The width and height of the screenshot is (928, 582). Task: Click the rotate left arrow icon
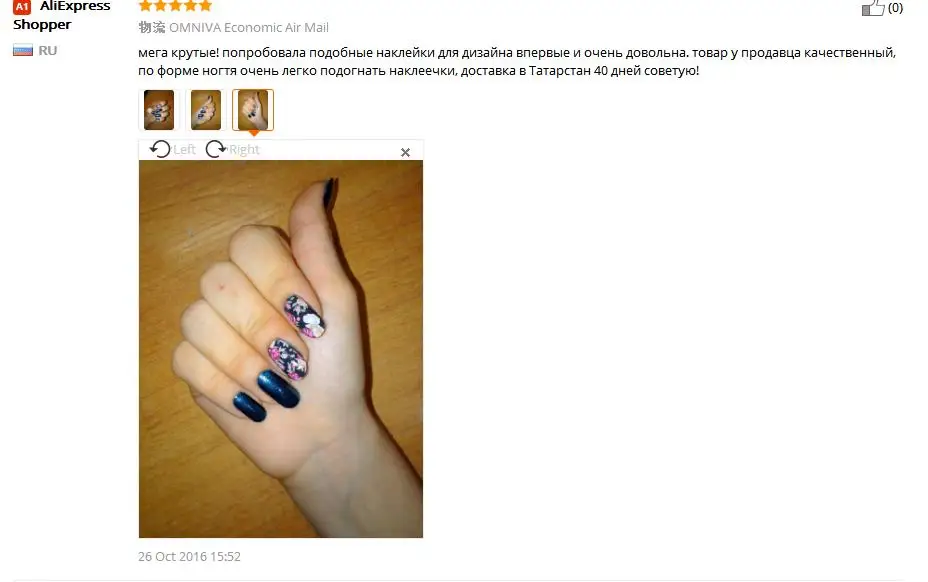[x=160, y=149]
